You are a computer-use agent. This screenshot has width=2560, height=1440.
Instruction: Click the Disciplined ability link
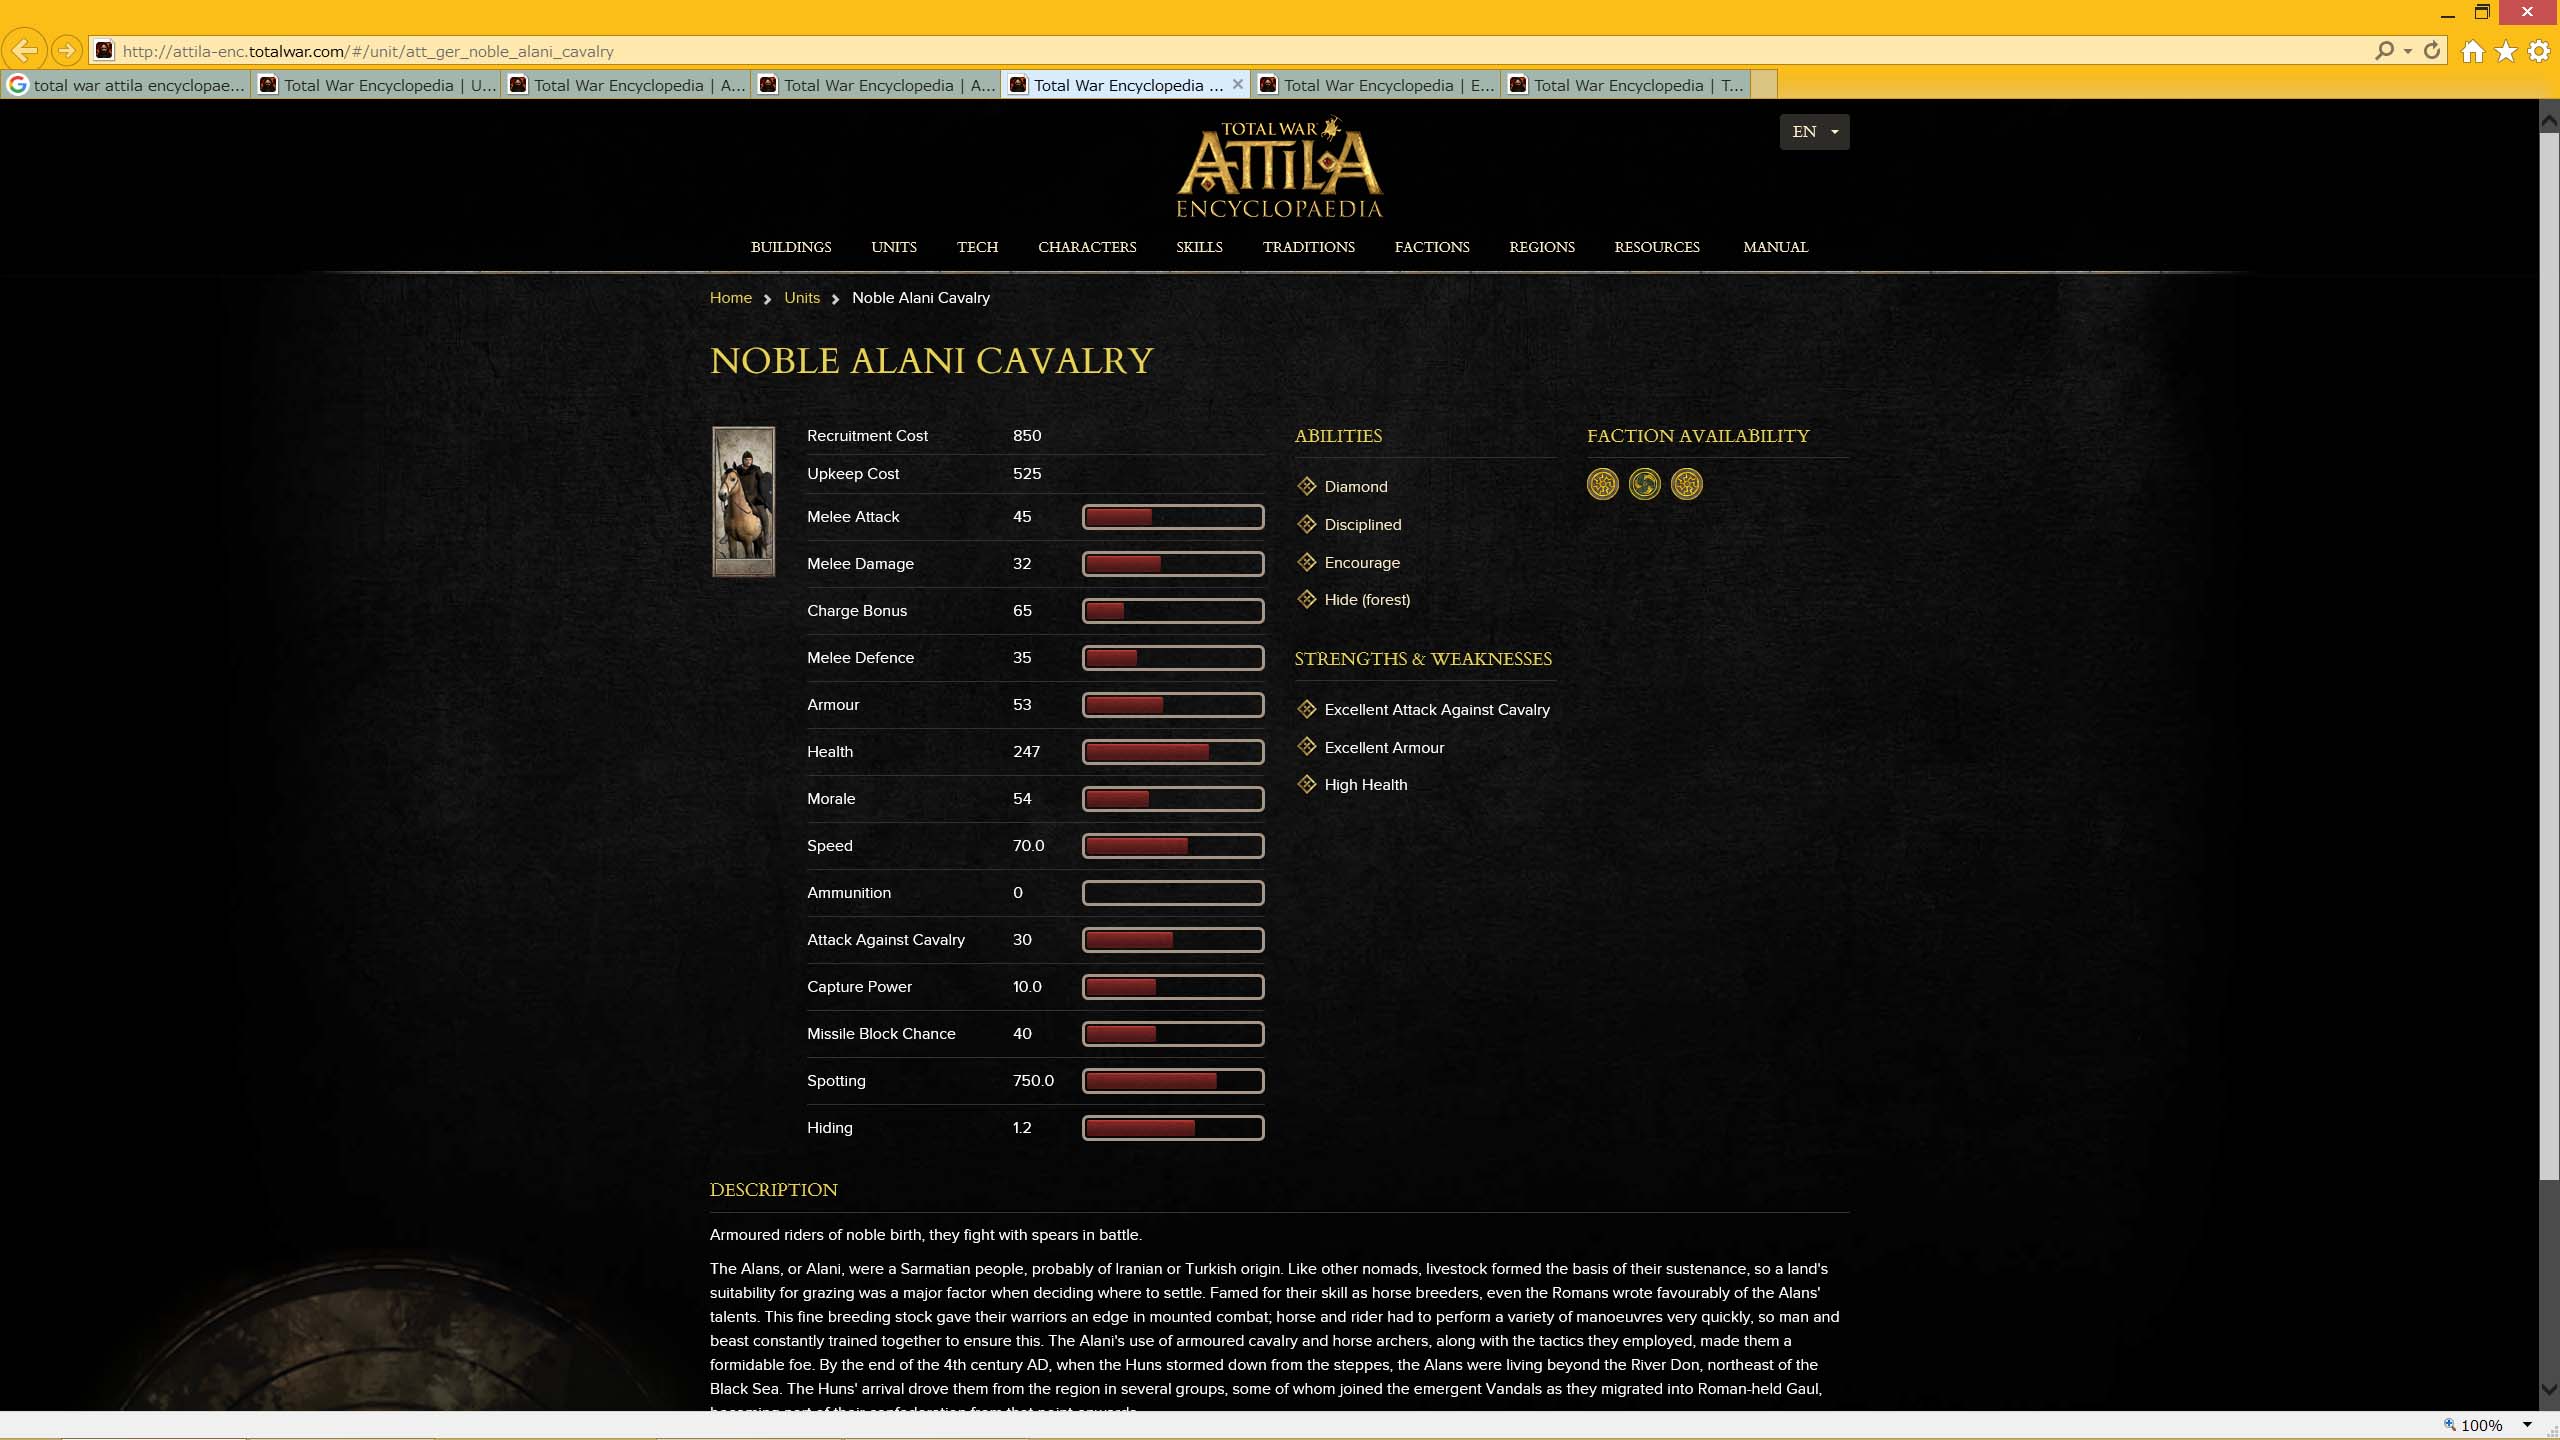pos(1363,525)
